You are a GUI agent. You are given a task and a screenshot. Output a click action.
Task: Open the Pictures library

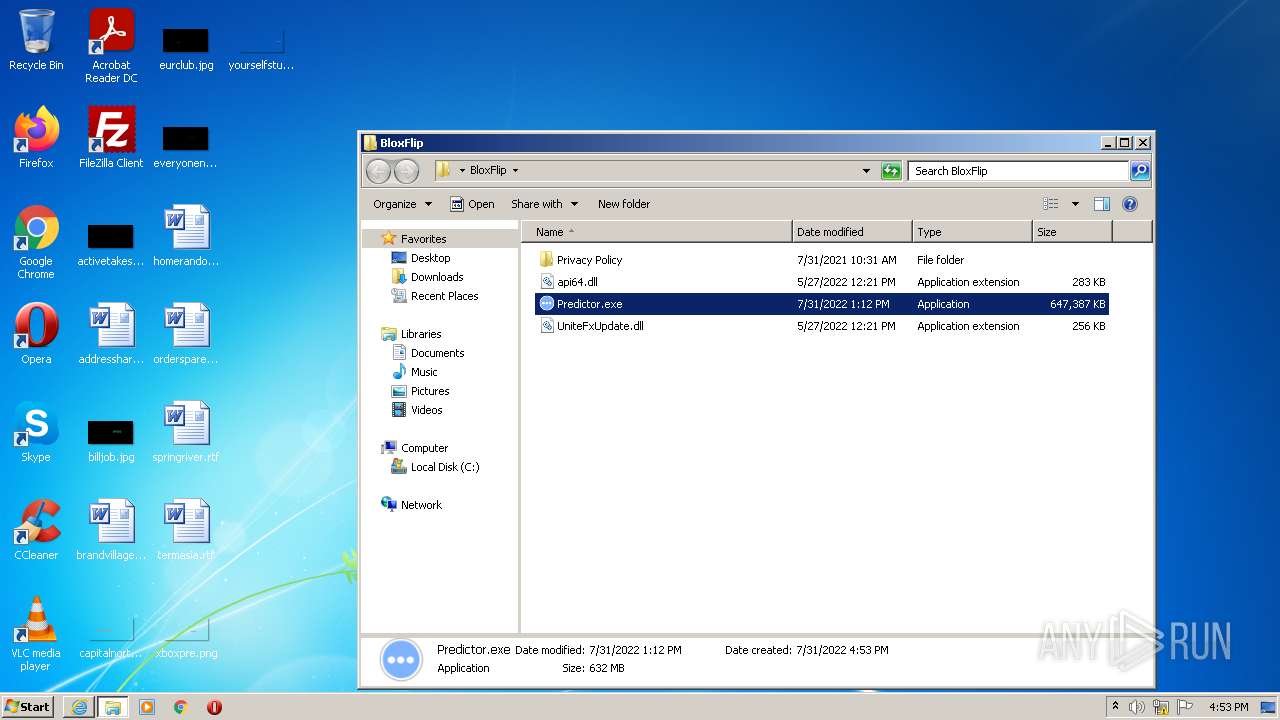430,391
